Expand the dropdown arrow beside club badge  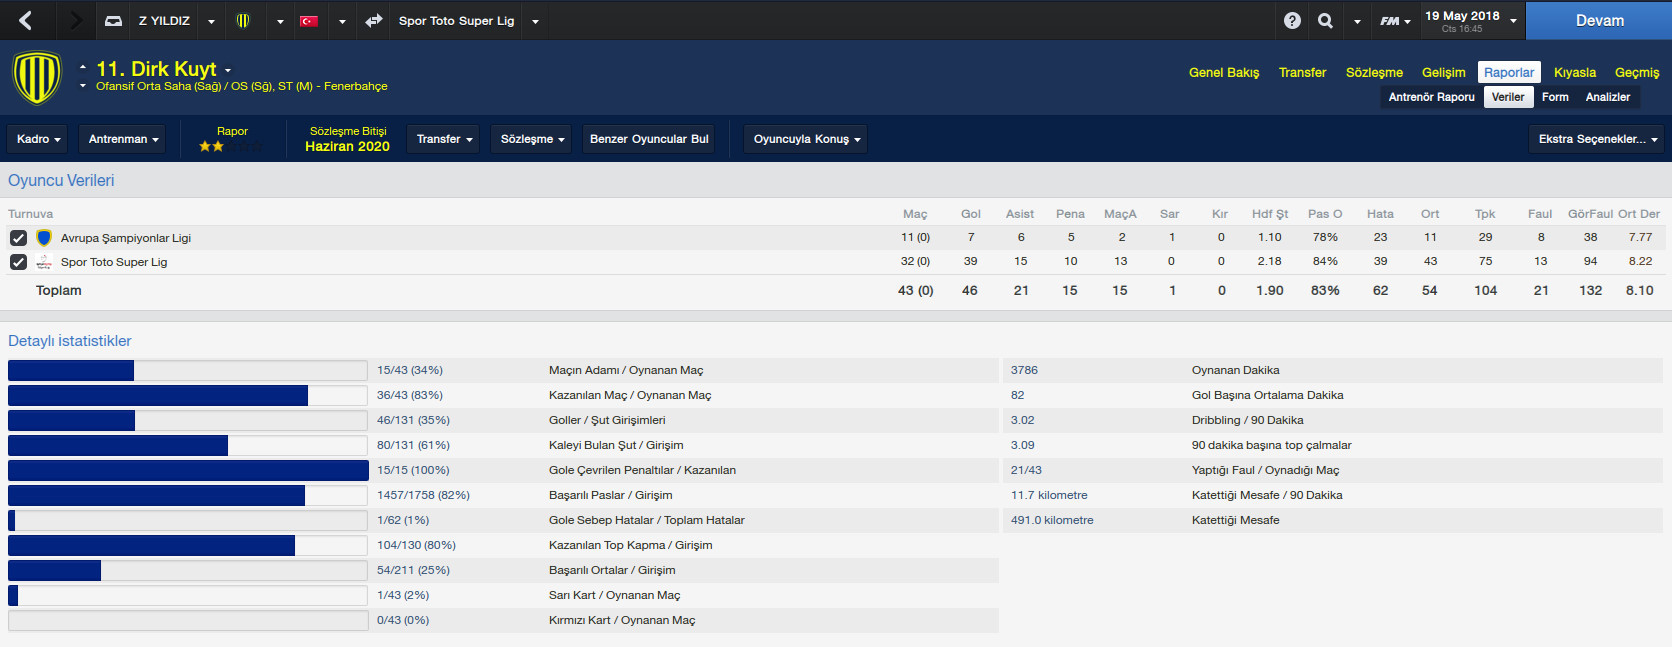point(280,21)
